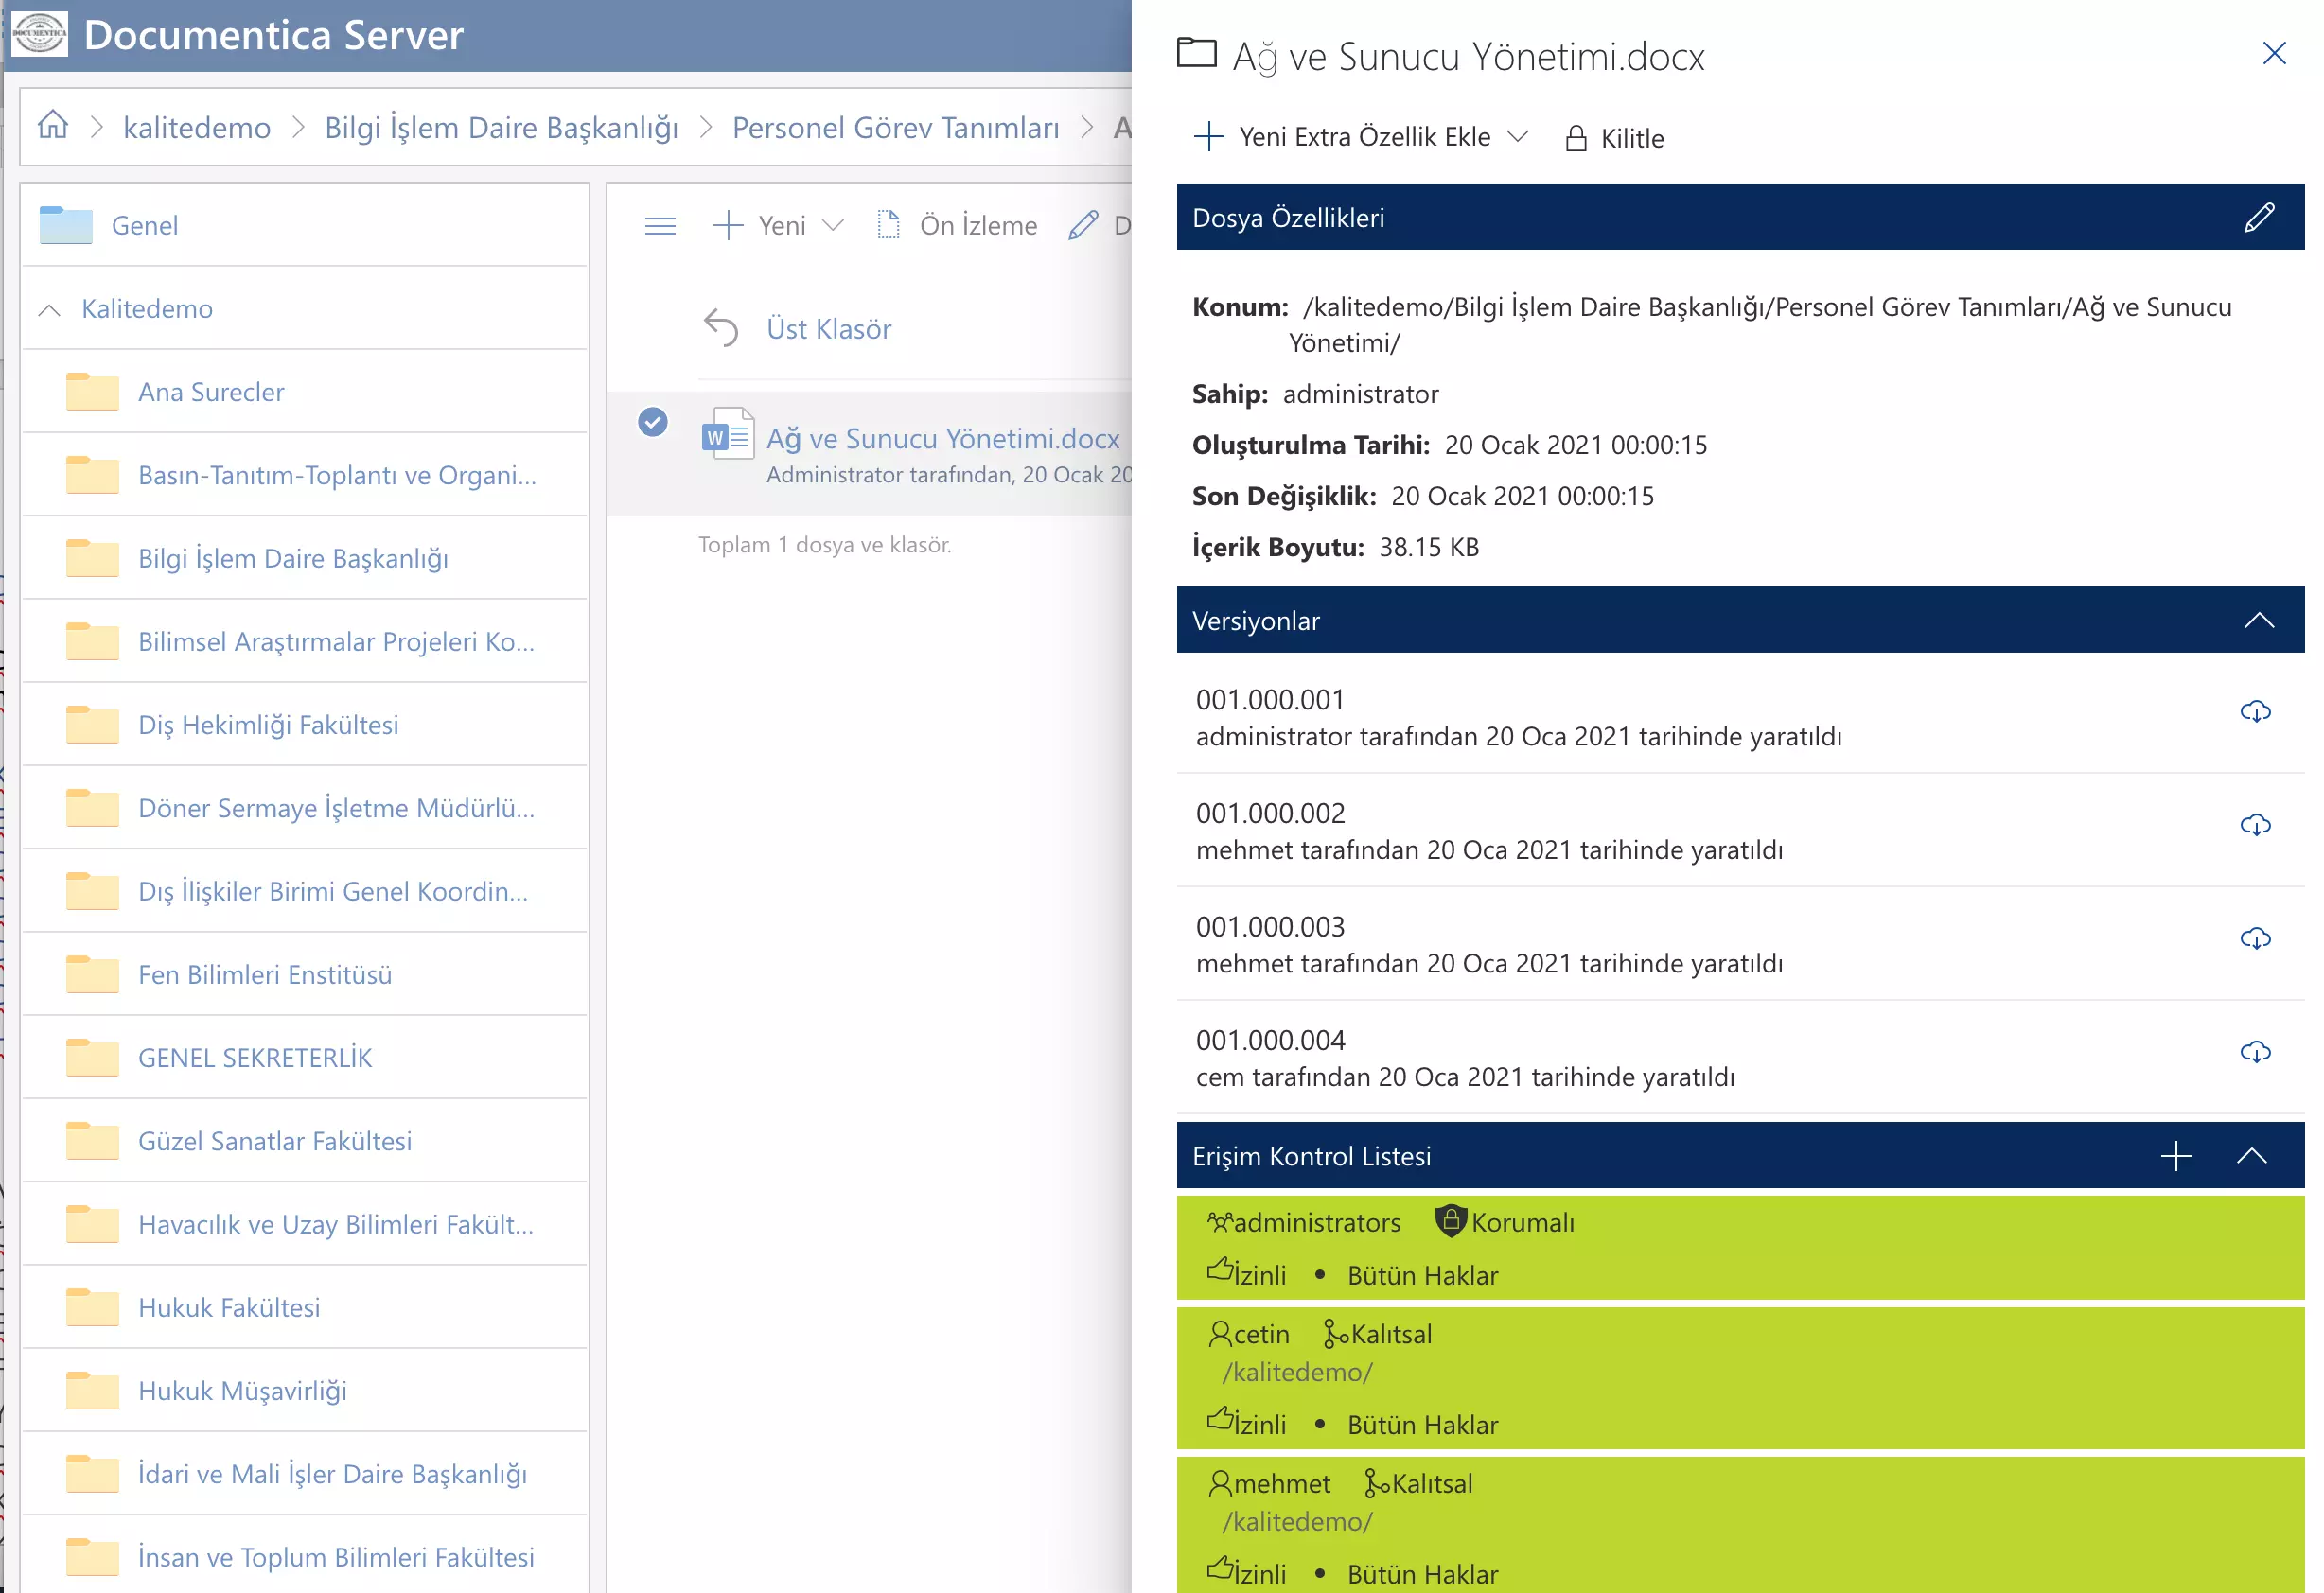
Task: Open Döner Sermaye İşletme Müdürlü... folder
Action: coord(304,807)
